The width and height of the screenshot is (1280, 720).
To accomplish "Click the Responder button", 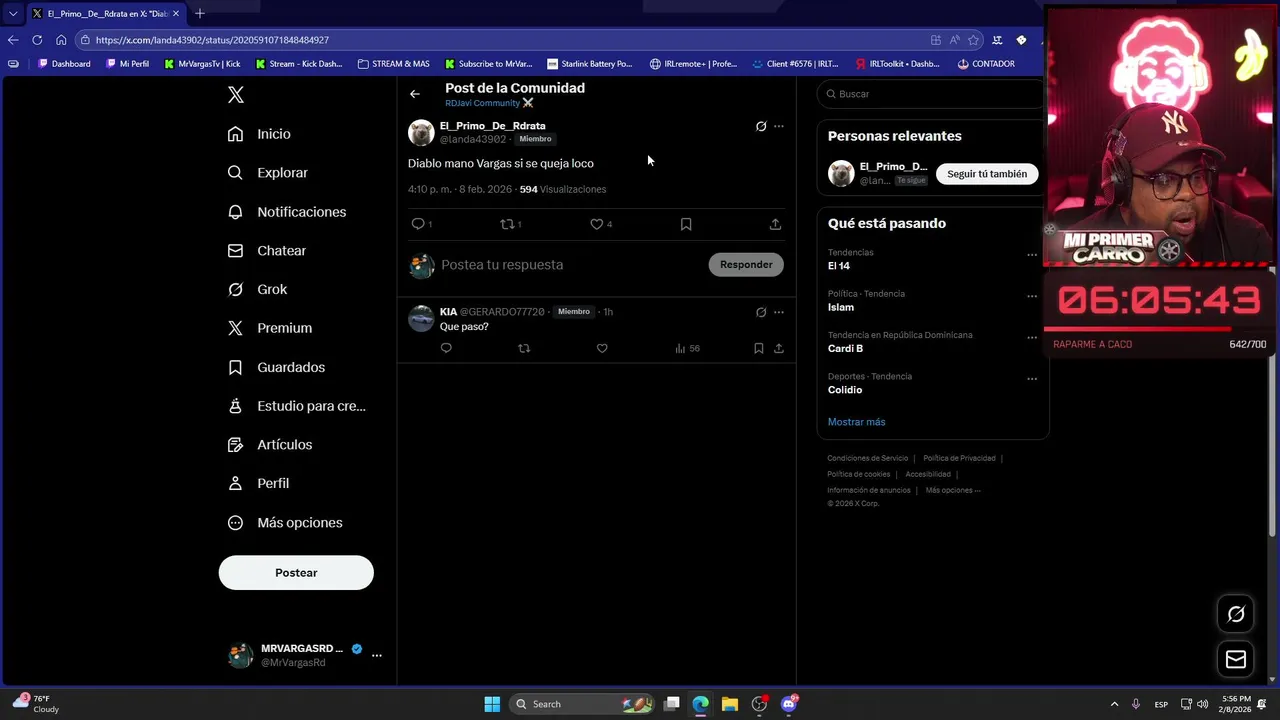I will tap(746, 265).
